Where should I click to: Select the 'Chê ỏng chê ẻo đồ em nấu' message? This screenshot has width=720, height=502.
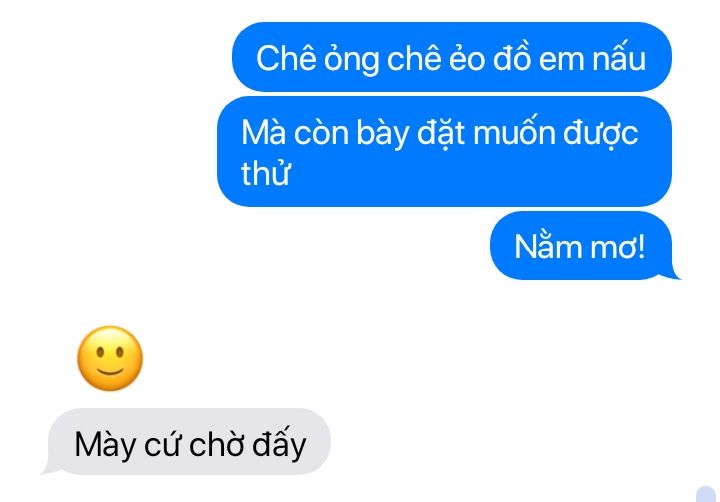coord(452,57)
